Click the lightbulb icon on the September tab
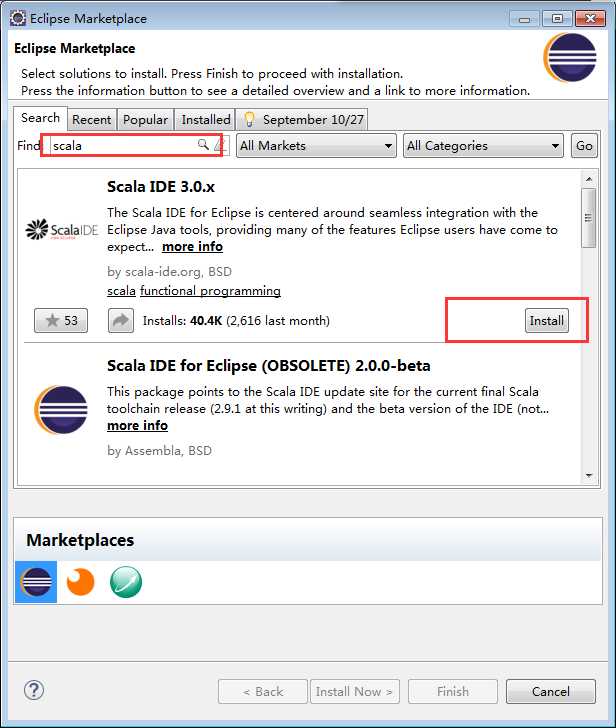 pos(249,119)
